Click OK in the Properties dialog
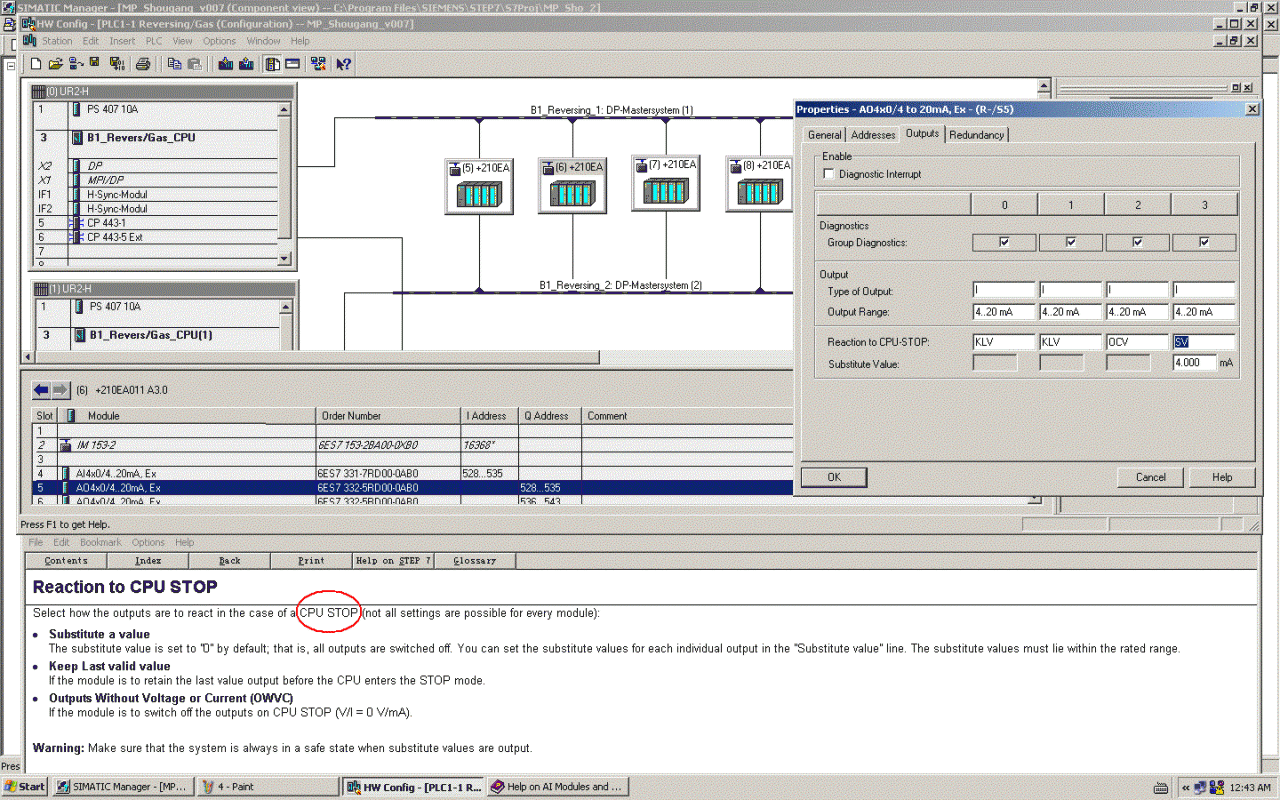 (833, 477)
